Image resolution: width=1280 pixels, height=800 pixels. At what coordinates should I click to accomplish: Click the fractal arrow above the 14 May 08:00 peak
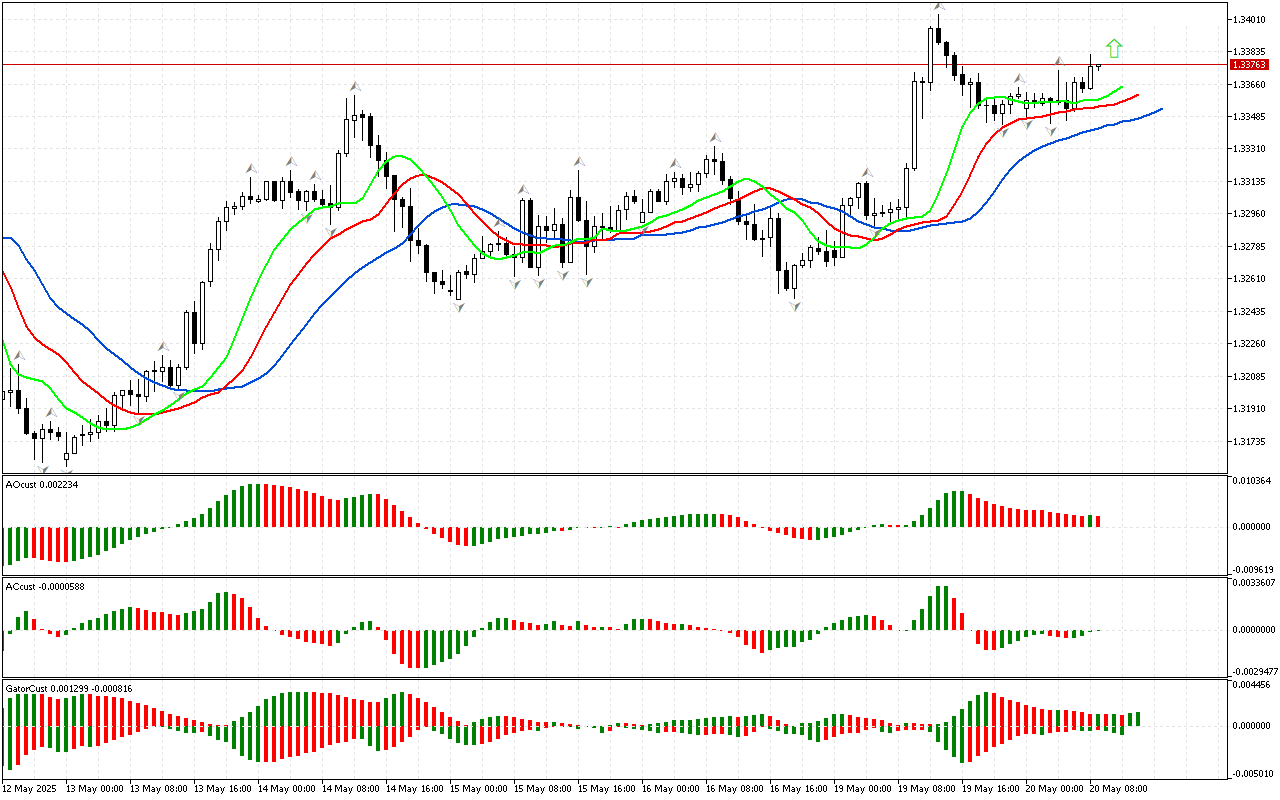coord(354,88)
